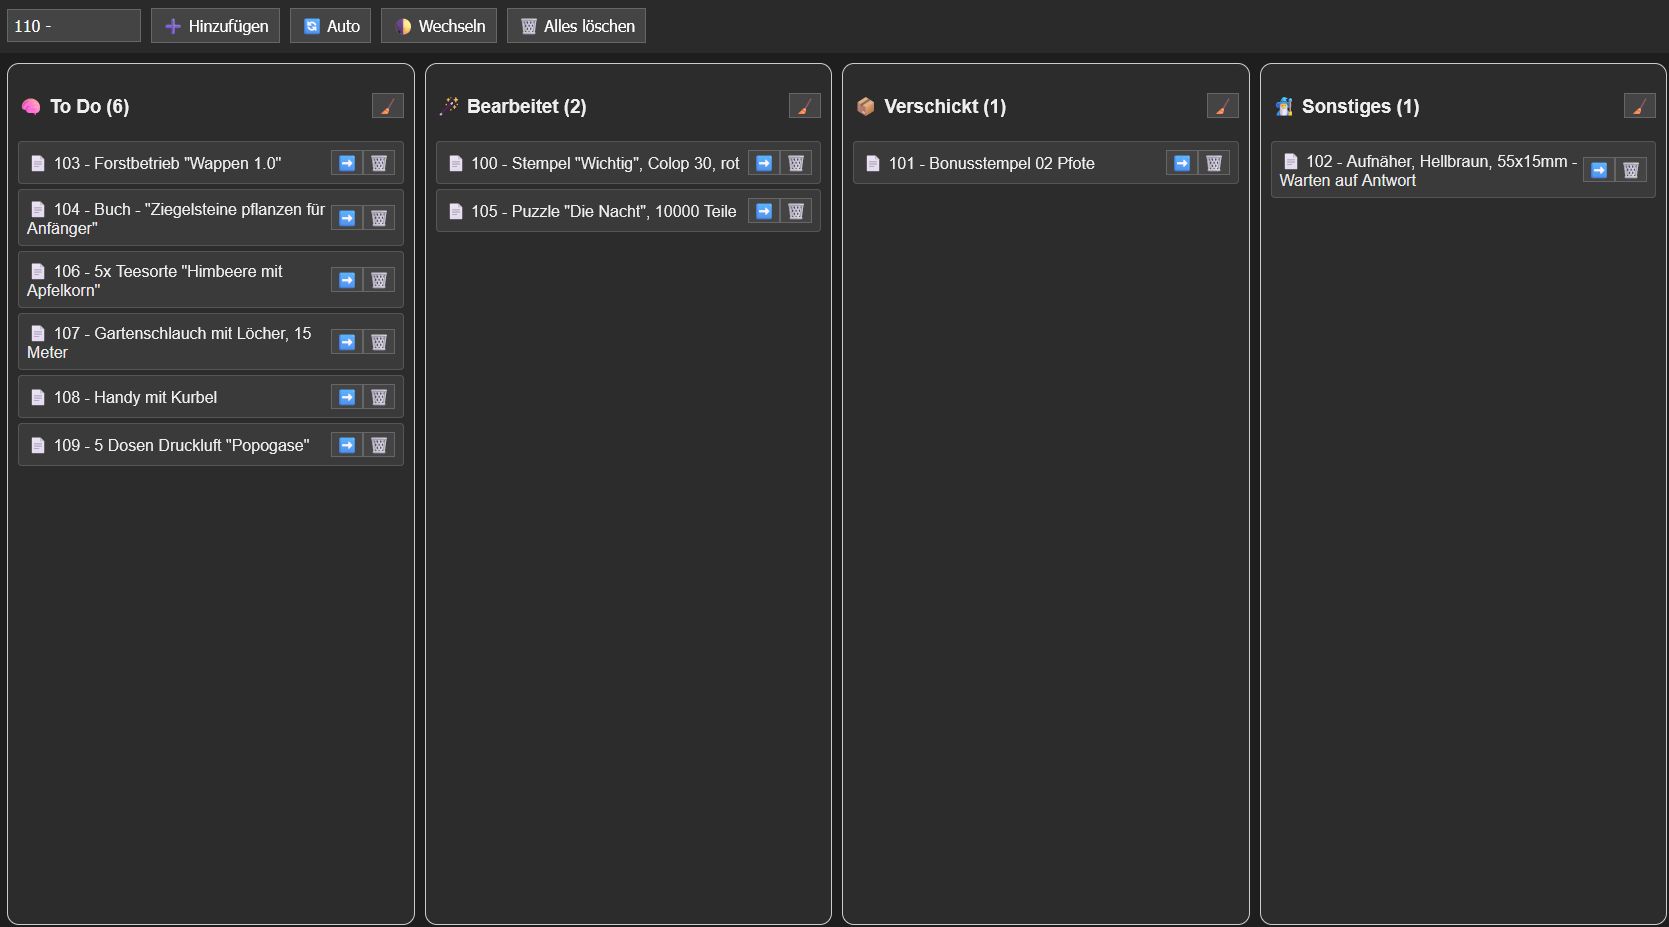1669x927 pixels.
Task: Move task 108 Handy mit Kurbel forward
Action: [347, 397]
